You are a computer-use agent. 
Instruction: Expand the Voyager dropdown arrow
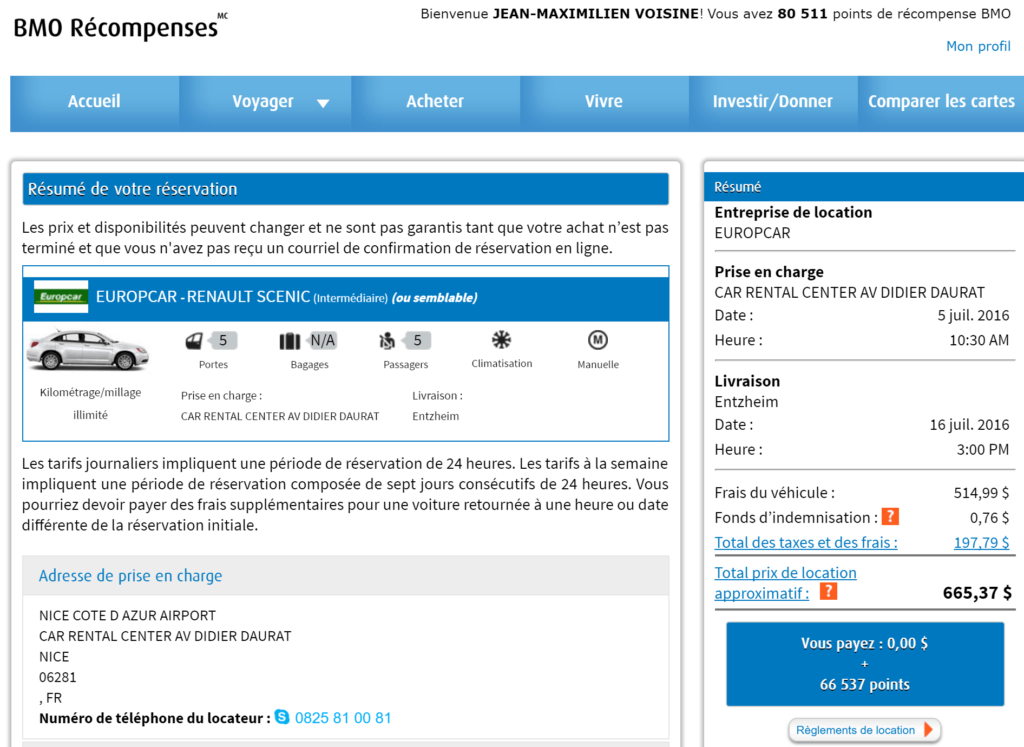tap(323, 103)
